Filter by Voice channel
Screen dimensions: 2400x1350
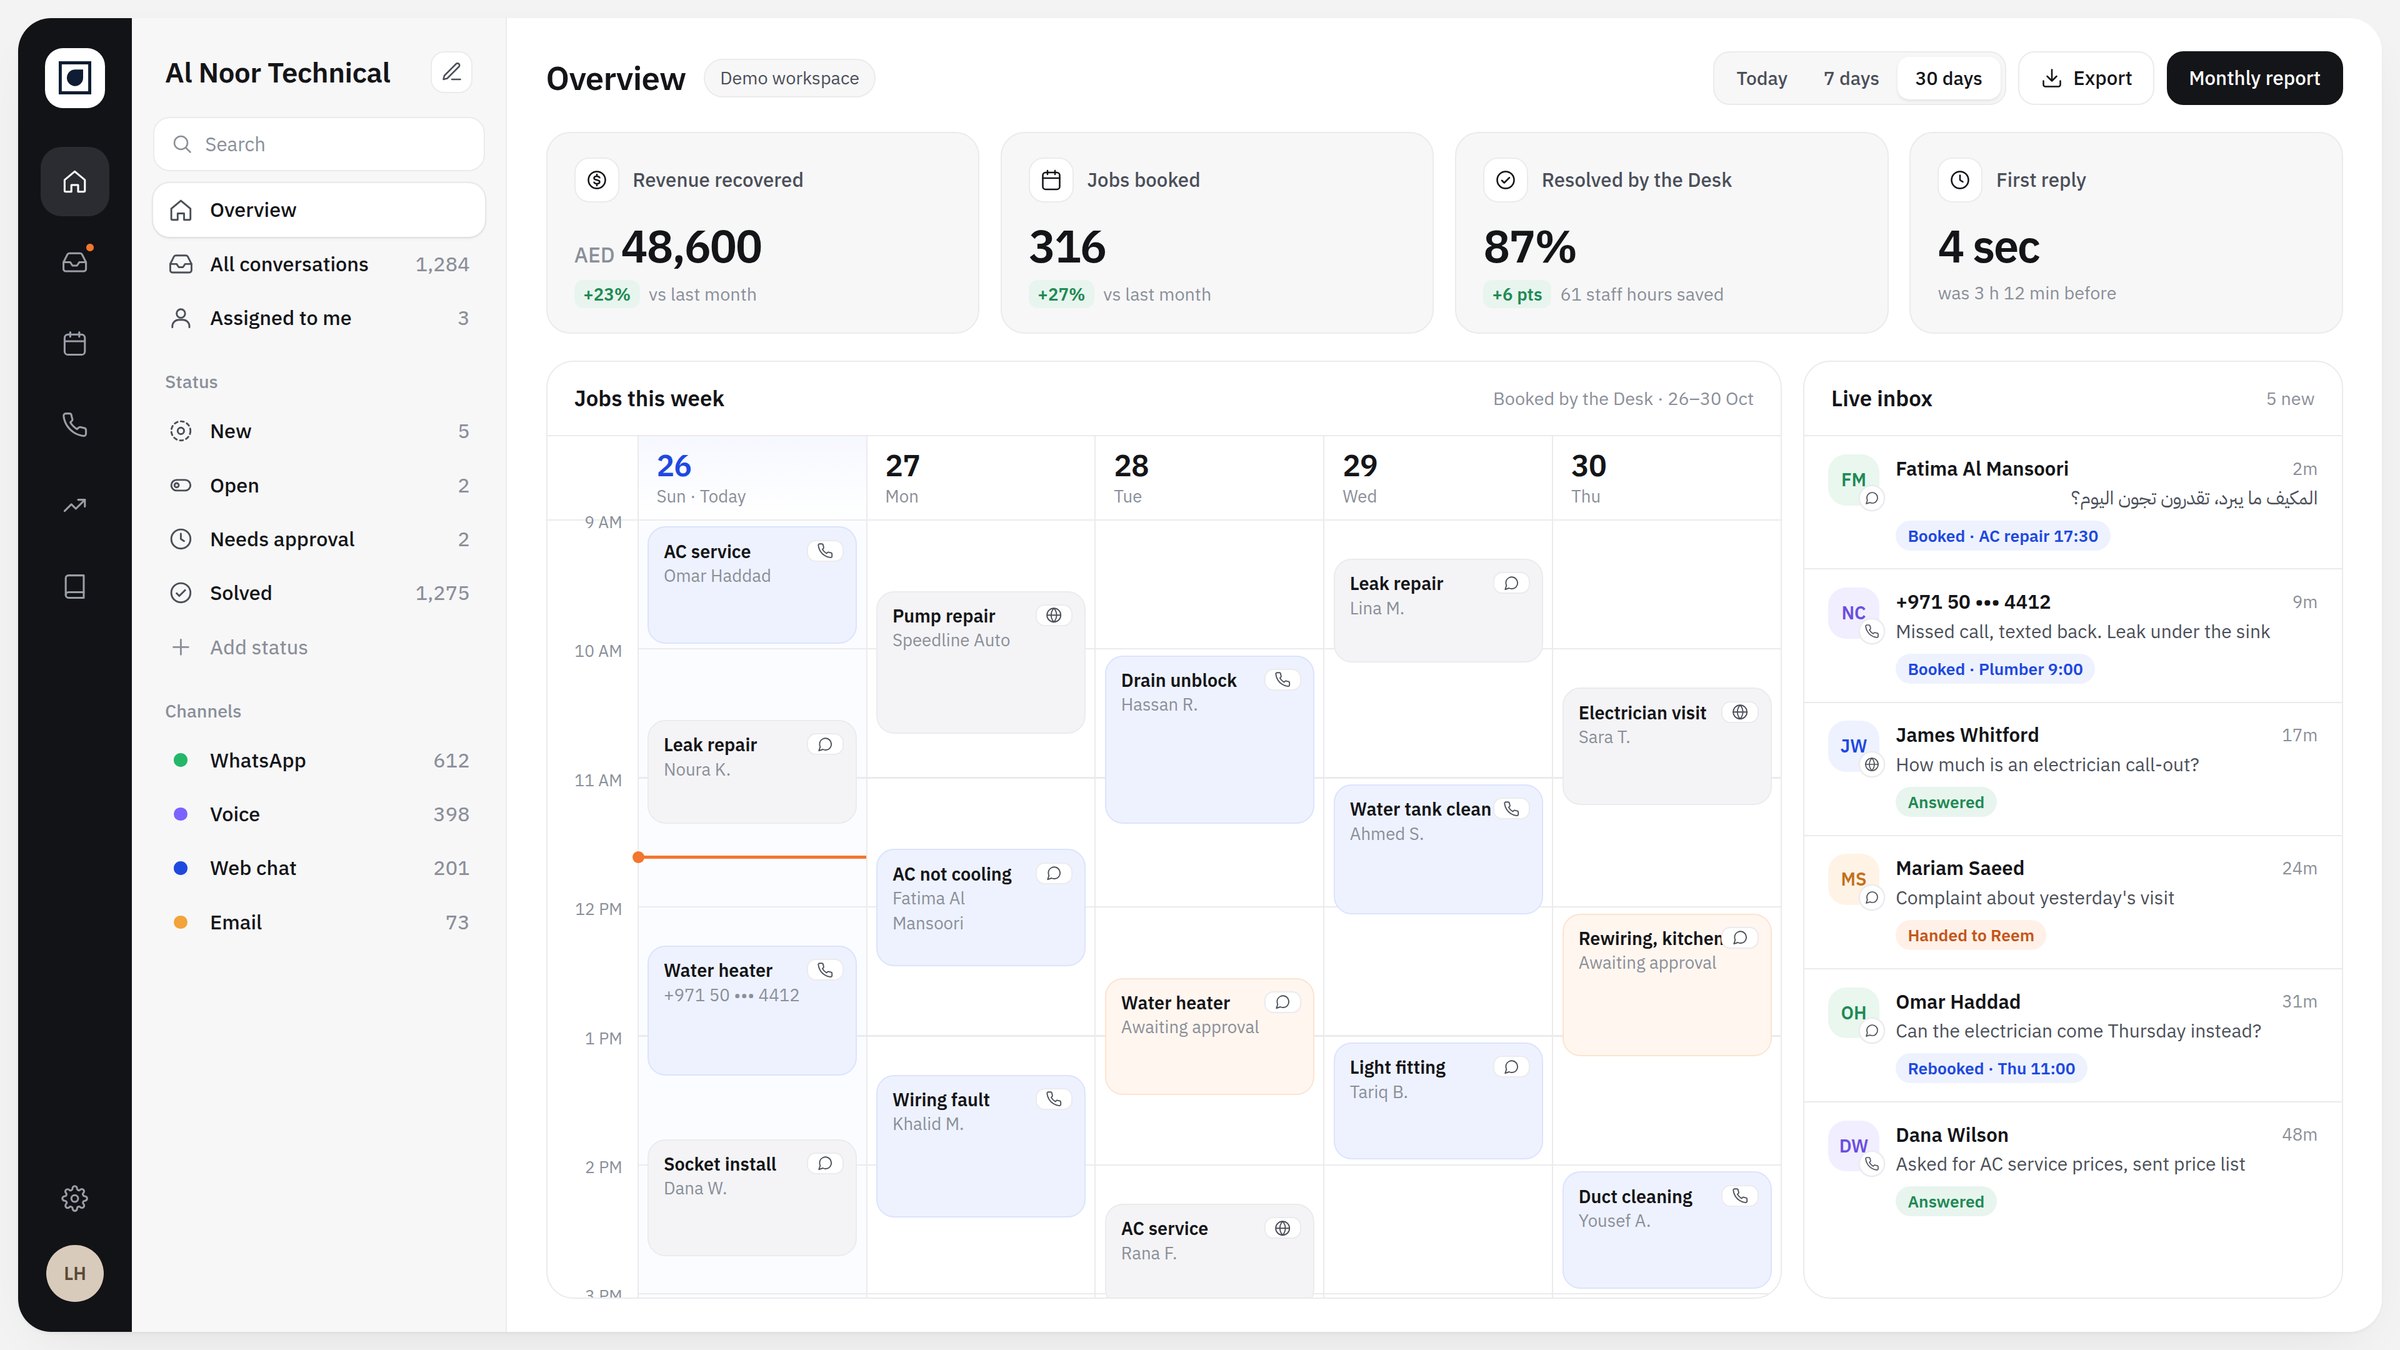pos(319,814)
